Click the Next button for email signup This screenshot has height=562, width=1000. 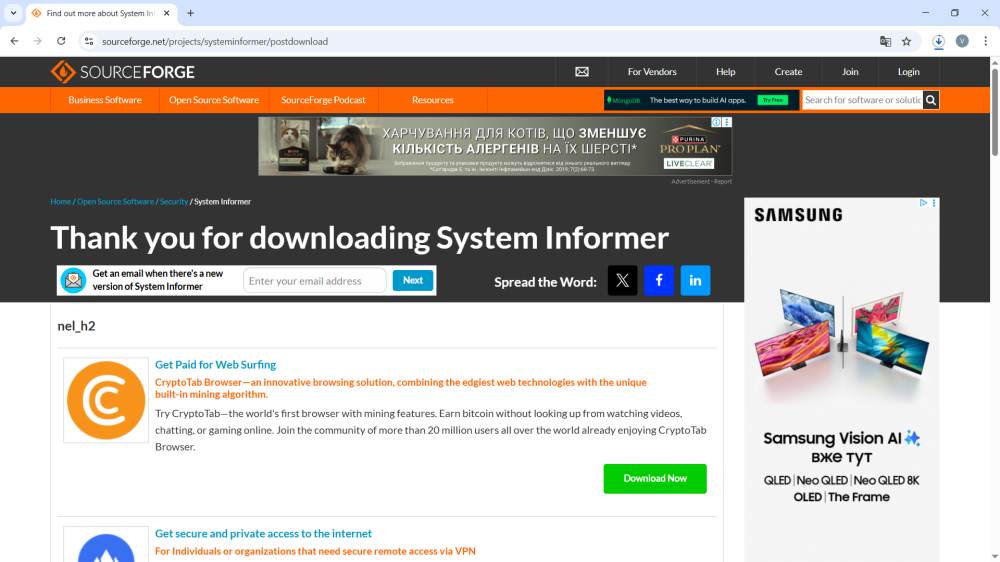click(413, 281)
